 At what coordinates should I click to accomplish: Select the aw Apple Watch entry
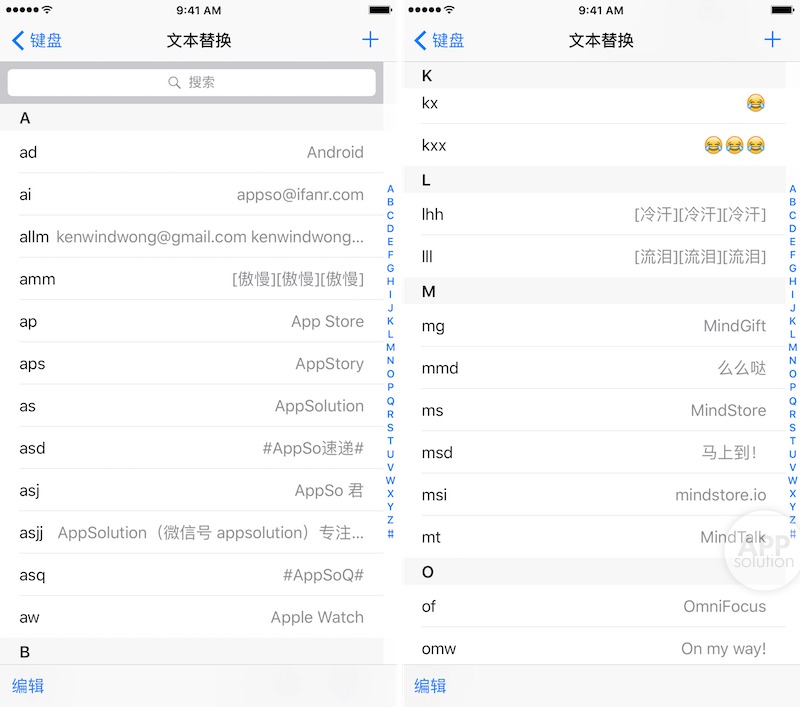coord(191,618)
